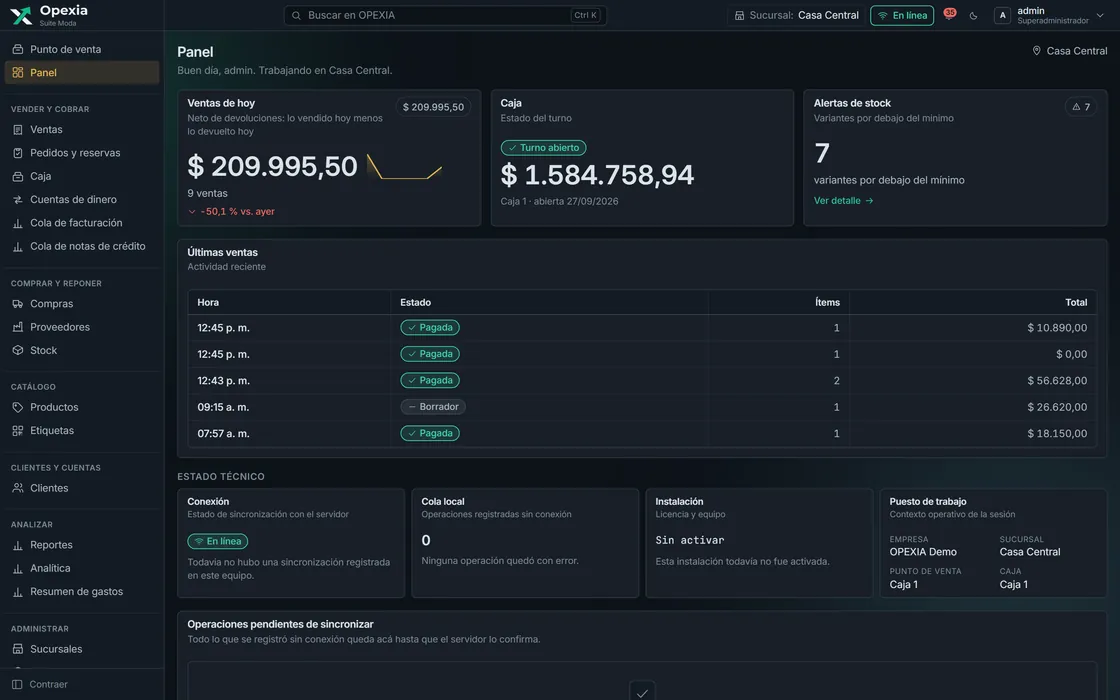The image size is (1120, 700).
Task: Collapse sidebar with Contraer
Action: tap(40, 684)
